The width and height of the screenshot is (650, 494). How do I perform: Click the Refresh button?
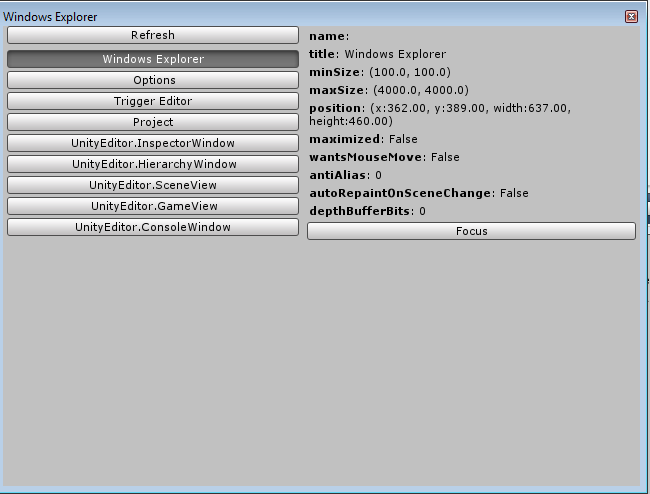[153, 35]
